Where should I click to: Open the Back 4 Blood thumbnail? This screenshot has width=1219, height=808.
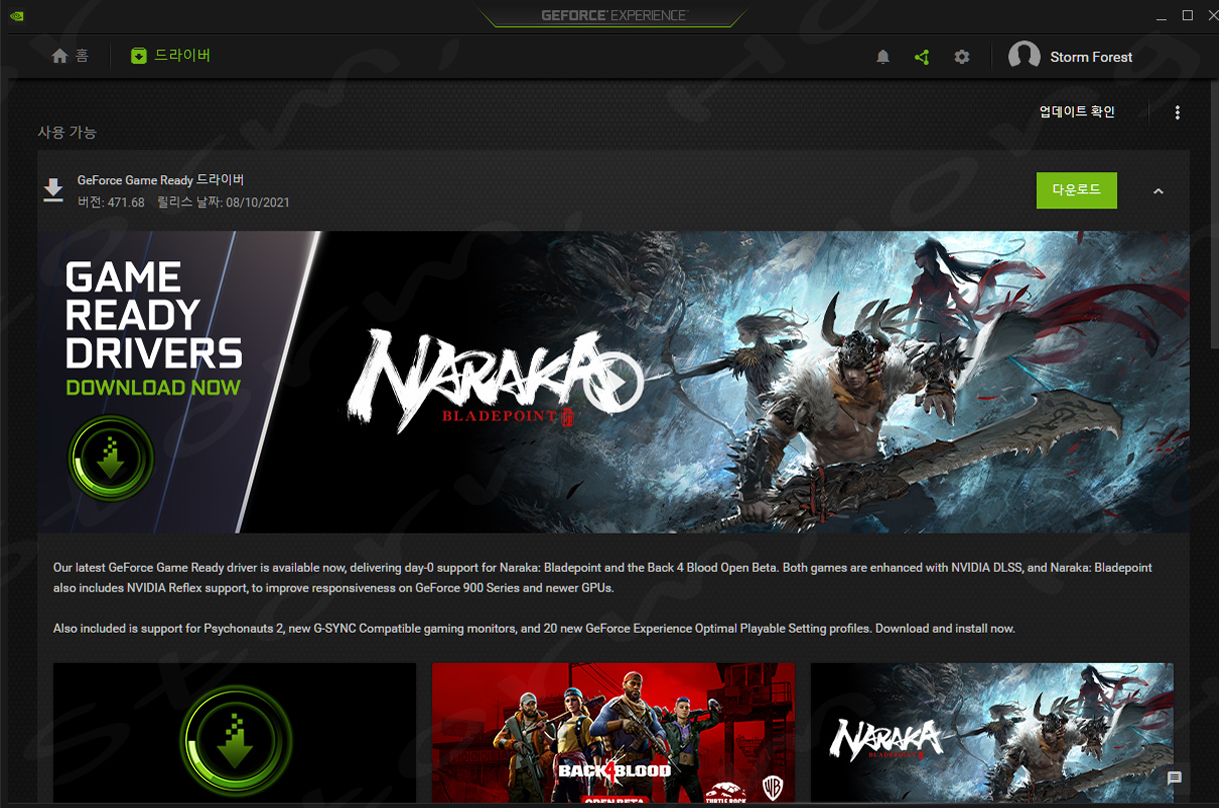point(613,733)
